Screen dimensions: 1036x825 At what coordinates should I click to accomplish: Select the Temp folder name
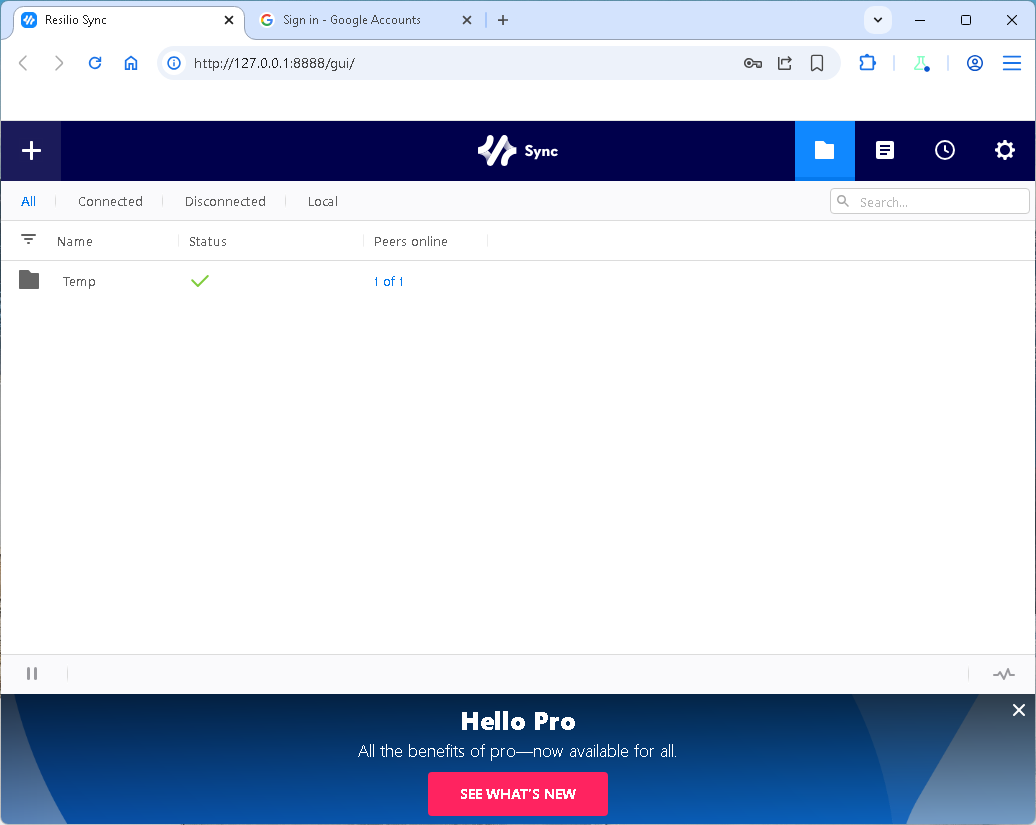tap(79, 281)
